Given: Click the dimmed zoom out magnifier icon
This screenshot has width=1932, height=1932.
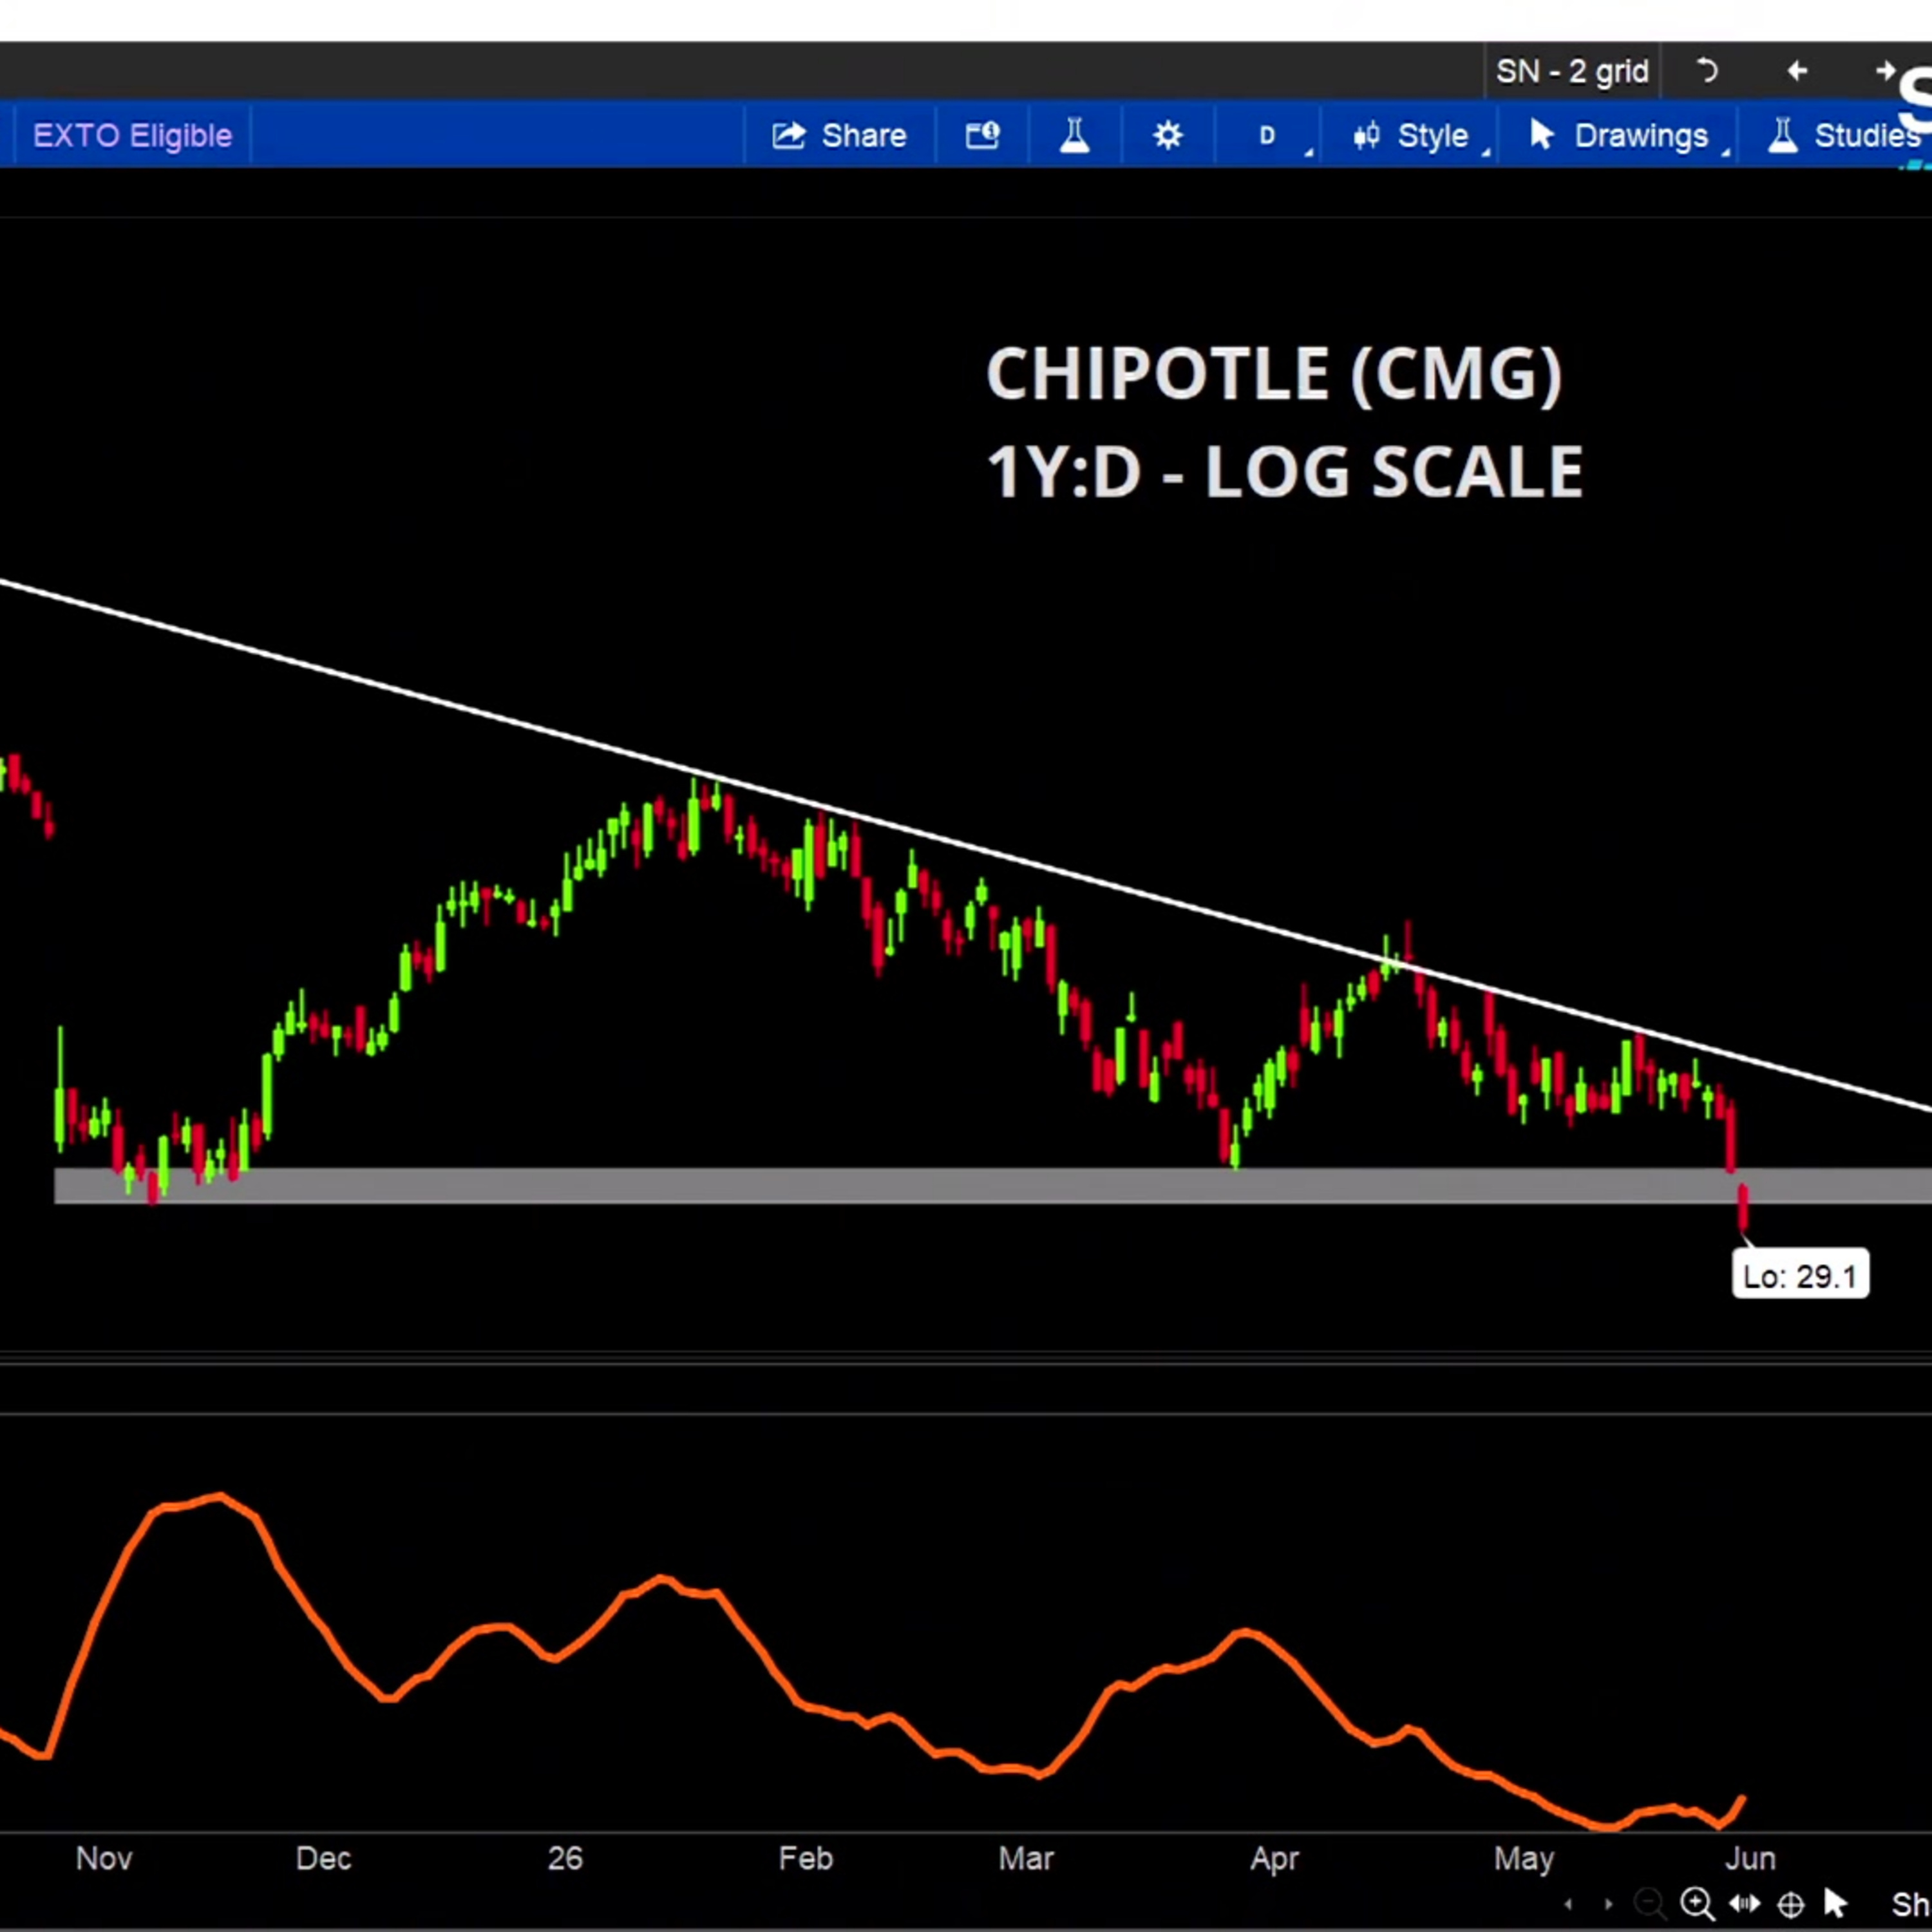Looking at the screenshot, I should (1649, 1903).
